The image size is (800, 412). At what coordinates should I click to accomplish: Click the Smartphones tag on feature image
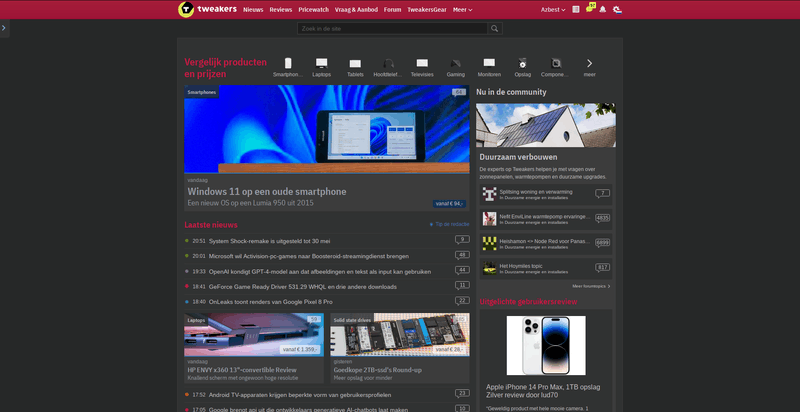pos(202,92)
